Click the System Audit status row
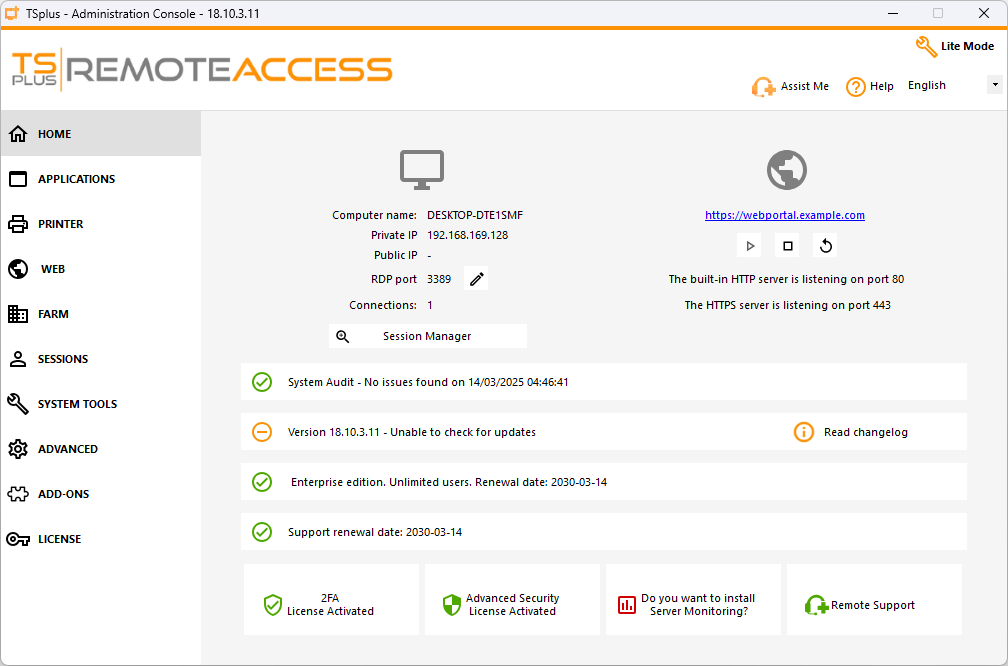The height and width of the screenshot is (666, 1008). pos(604,382)
